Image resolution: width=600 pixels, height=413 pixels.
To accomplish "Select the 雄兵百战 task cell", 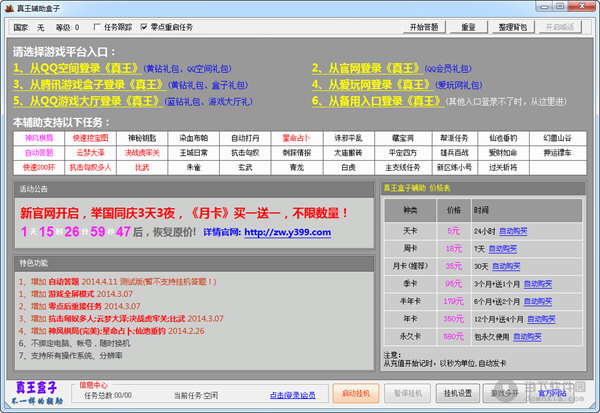I will (455, 153).
